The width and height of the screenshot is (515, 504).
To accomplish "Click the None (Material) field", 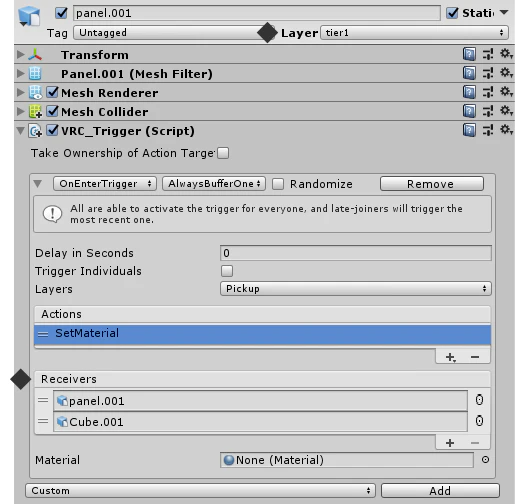I will click(x=347, y=460).
